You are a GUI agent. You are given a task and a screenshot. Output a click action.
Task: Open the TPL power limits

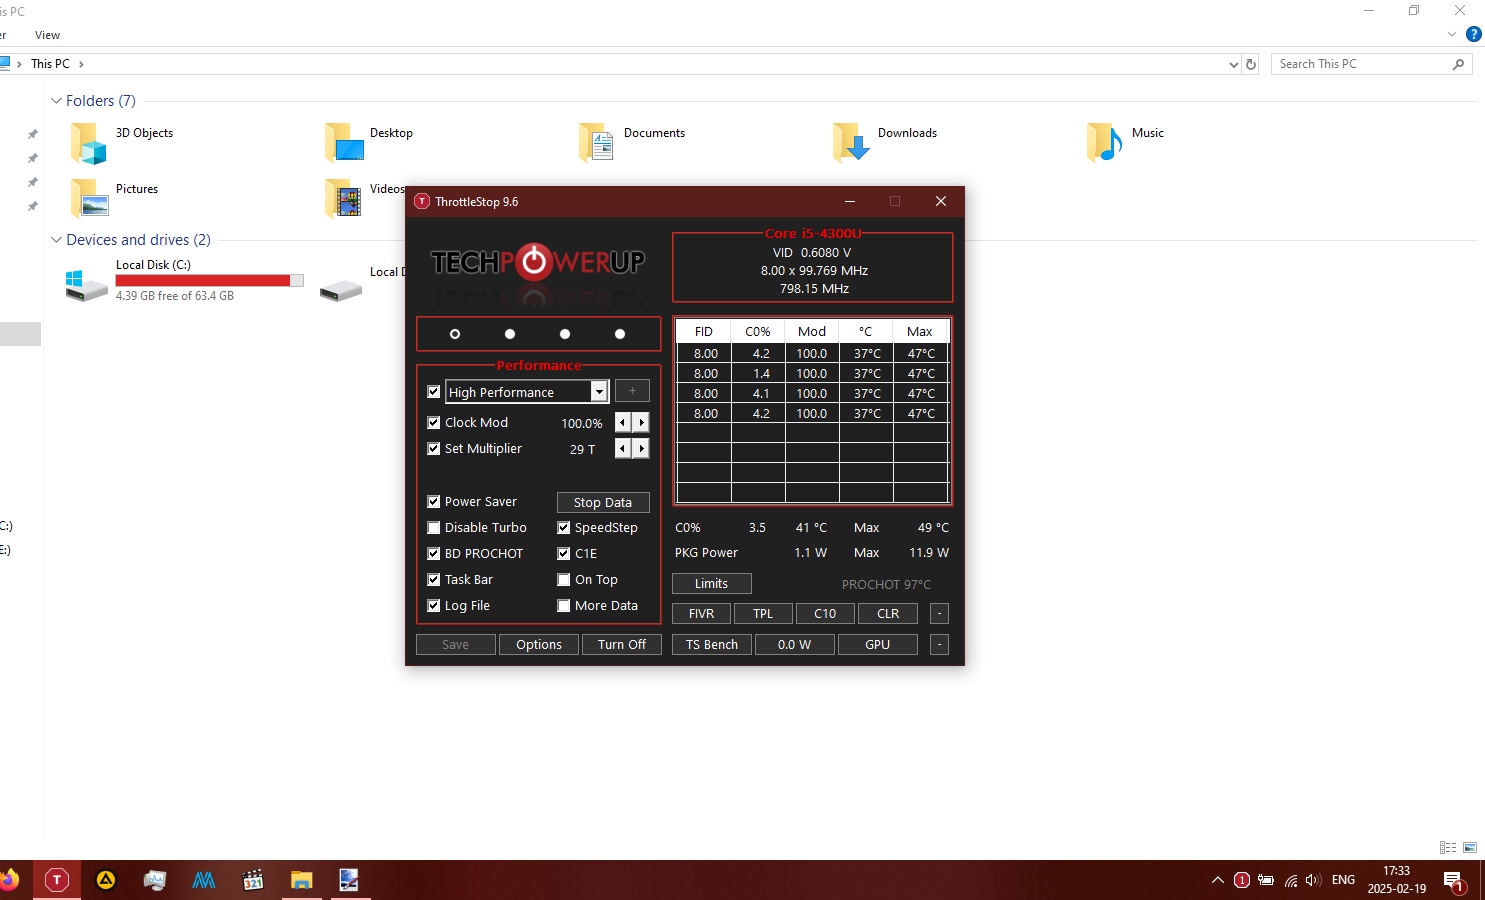point(763,614)
